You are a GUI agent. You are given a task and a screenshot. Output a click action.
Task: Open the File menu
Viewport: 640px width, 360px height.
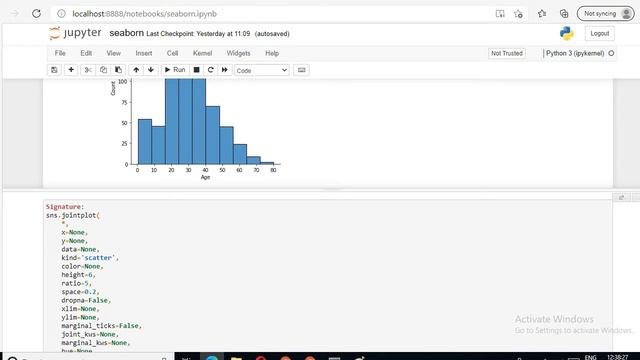(x=60, y=53)
